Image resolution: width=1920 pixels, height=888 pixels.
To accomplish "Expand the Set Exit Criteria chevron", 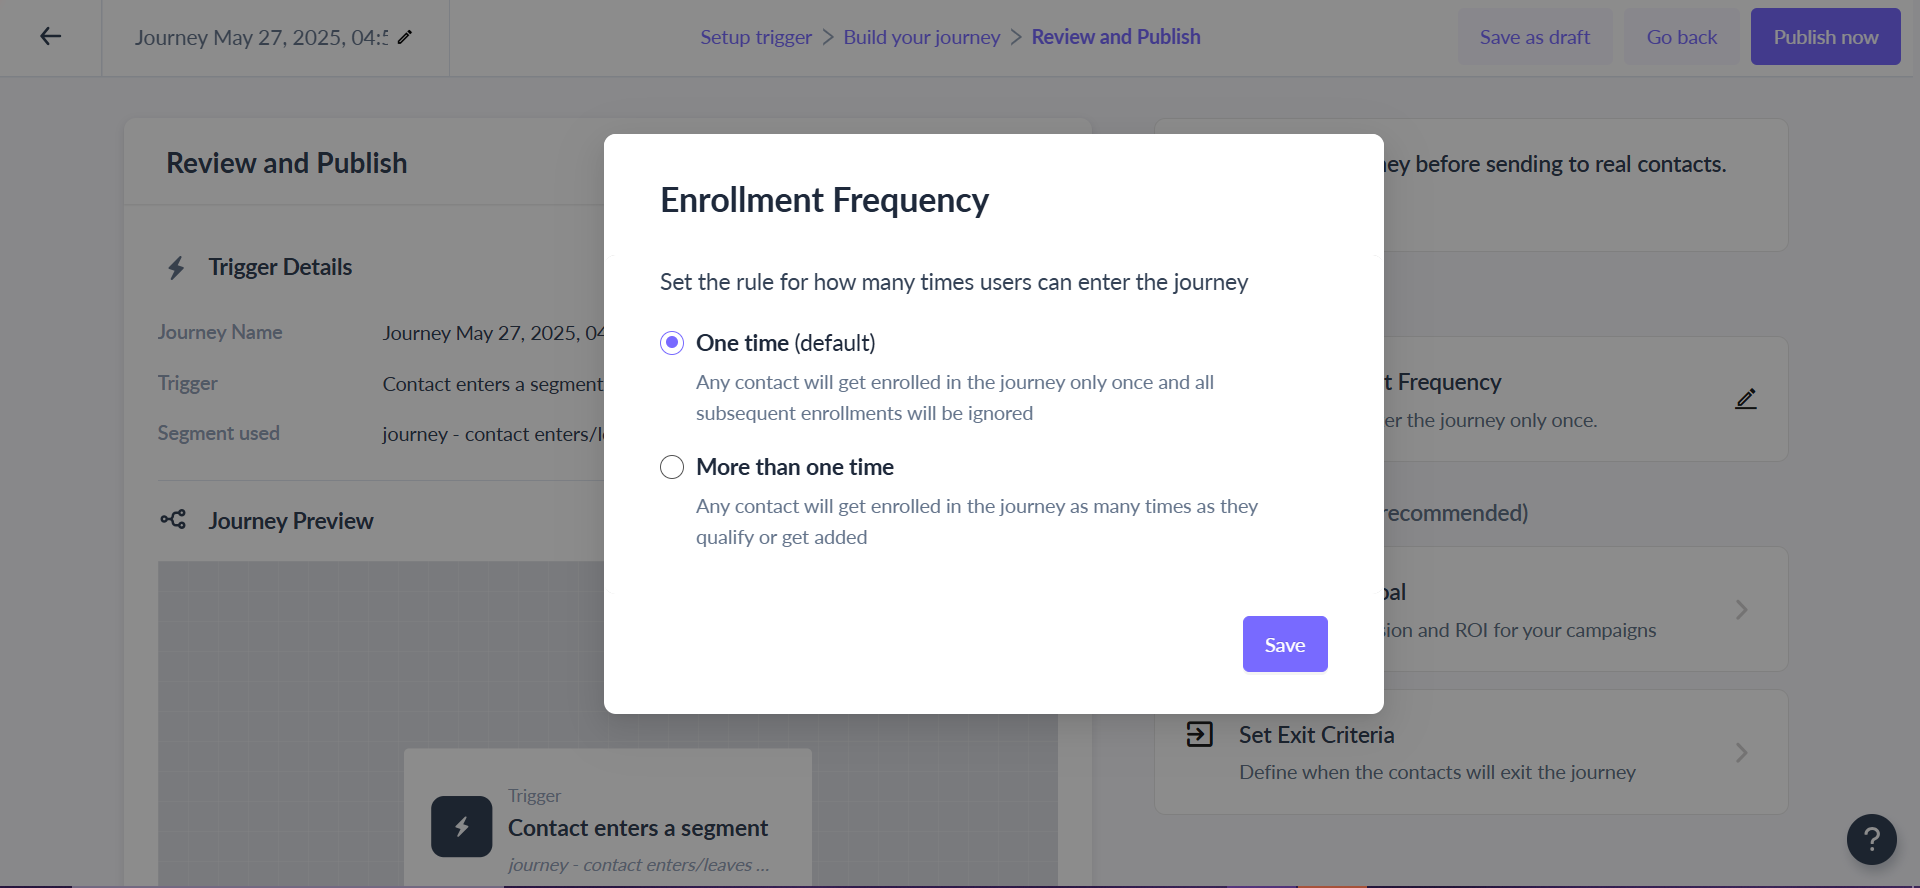I will click(x=1742, y=753).
